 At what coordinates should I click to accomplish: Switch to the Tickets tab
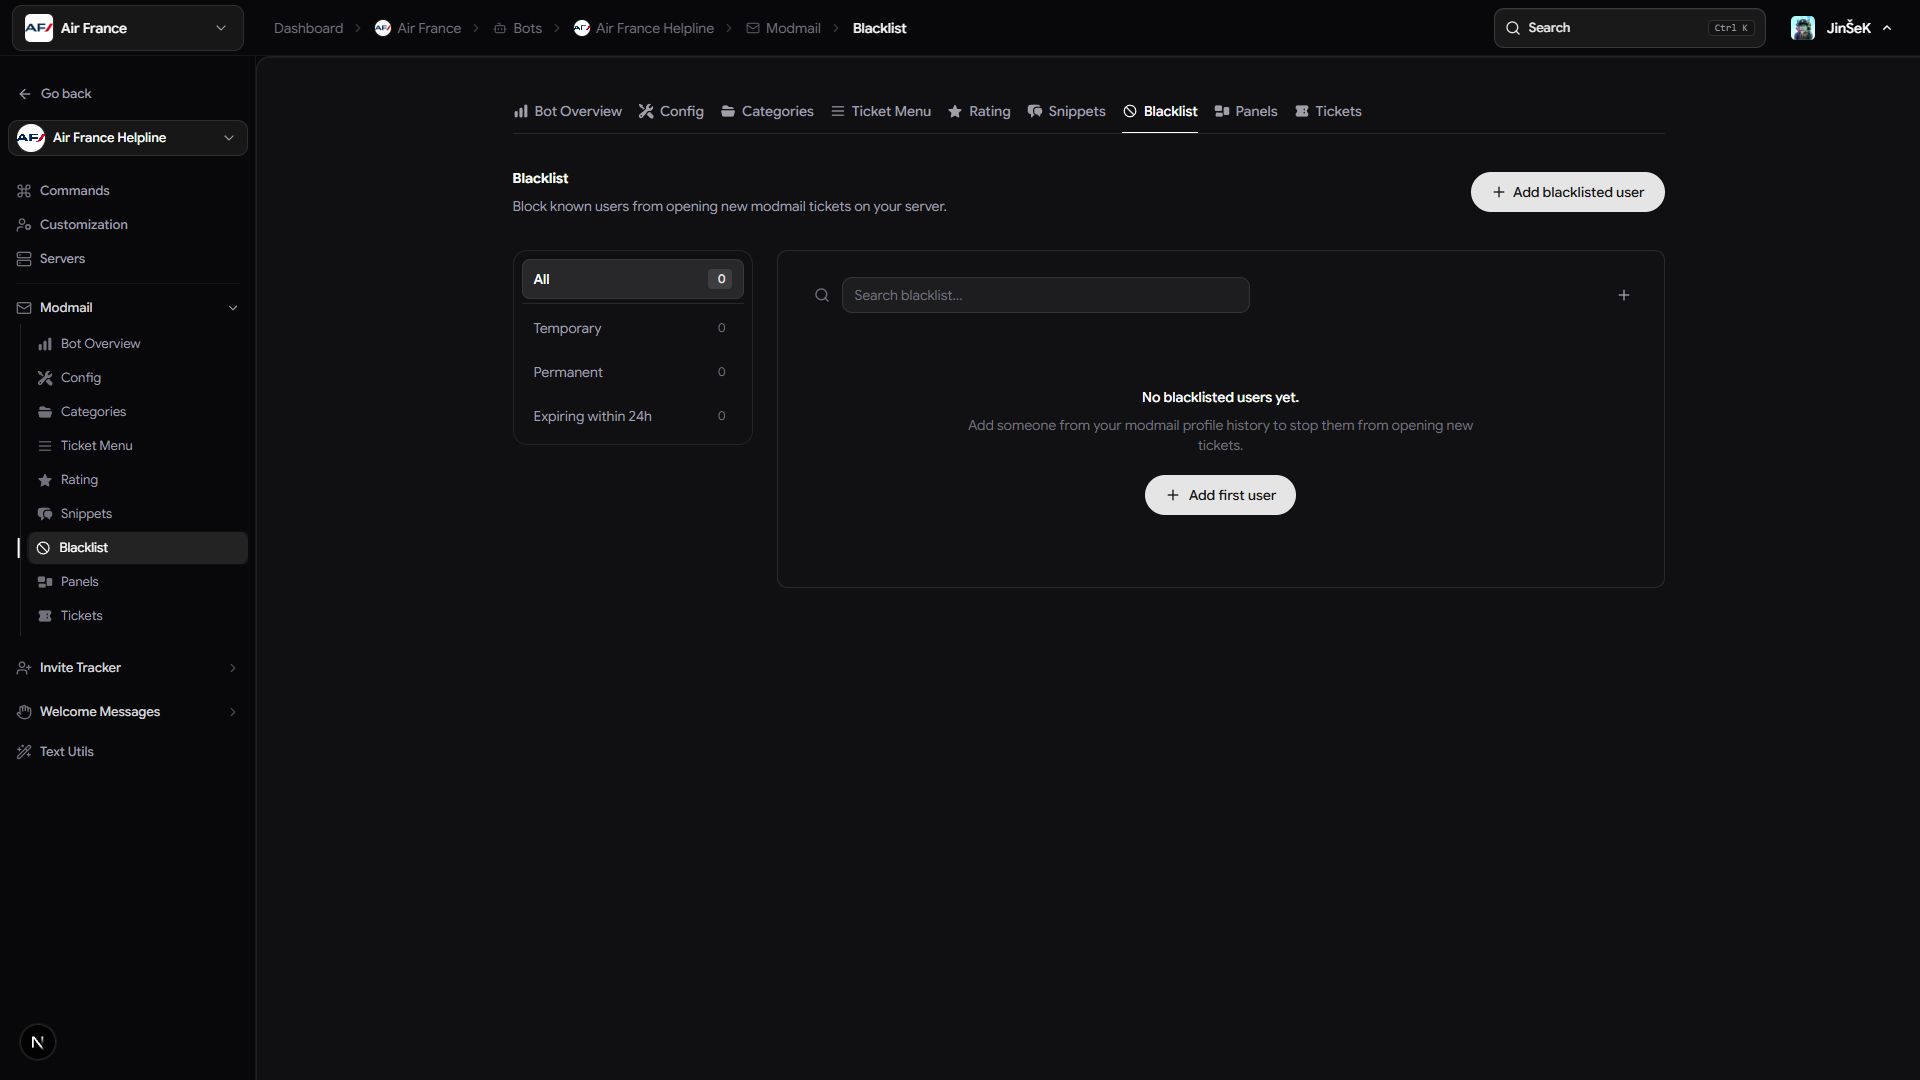[1328, 111]
